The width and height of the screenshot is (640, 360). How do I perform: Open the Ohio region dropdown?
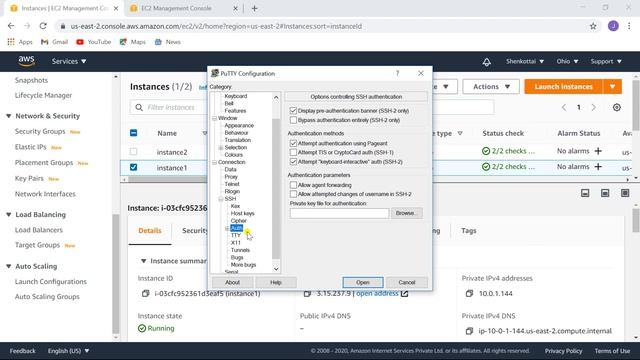pyautogui.click(x=567, y=61)
